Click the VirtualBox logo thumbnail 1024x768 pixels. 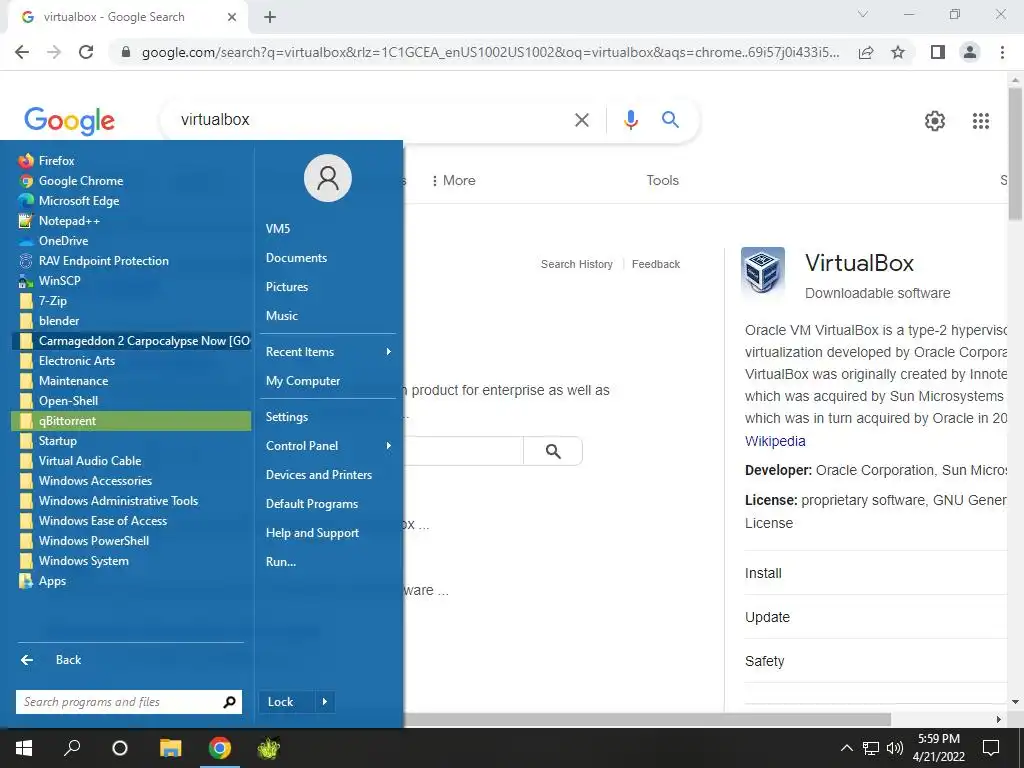[763, 271]
